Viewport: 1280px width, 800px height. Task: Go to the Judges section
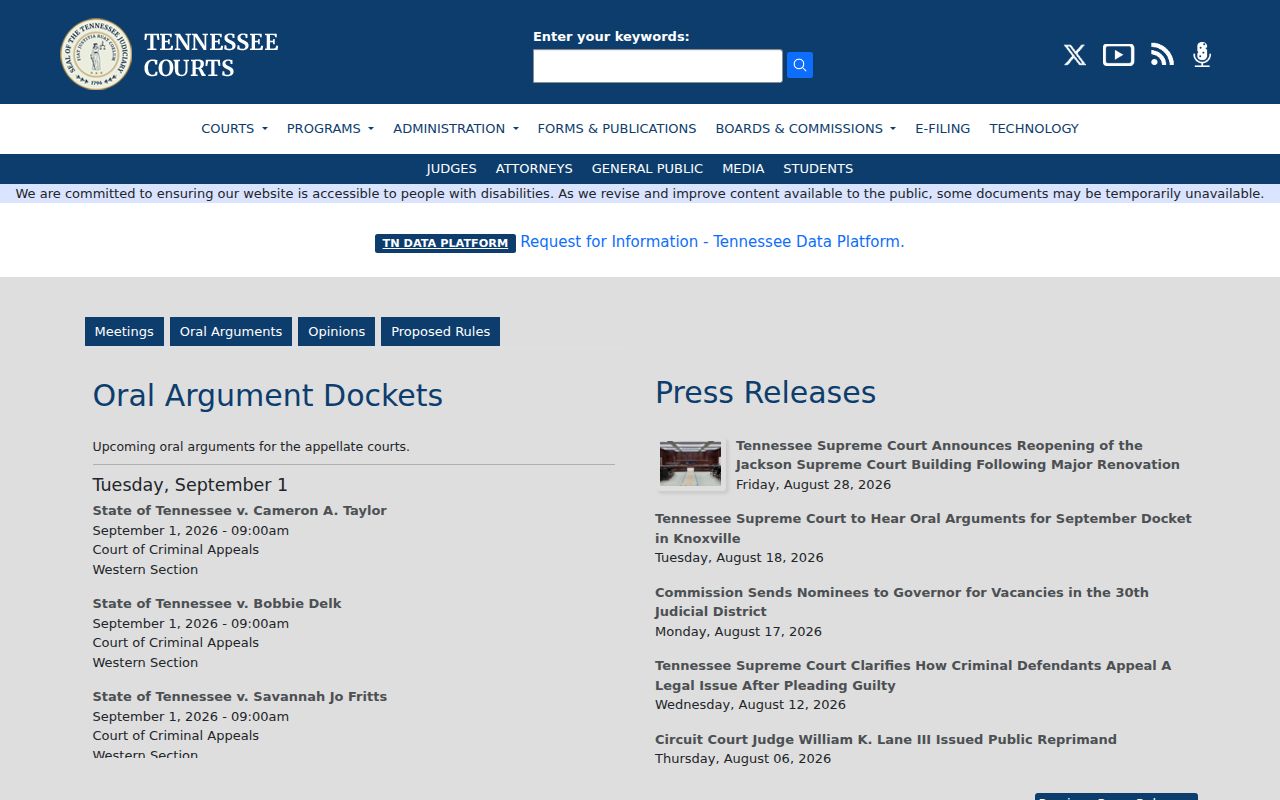coord(451,169)
